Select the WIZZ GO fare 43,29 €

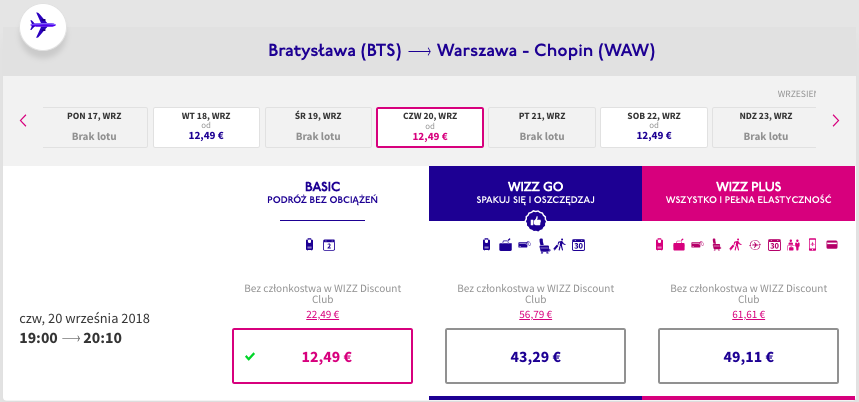pyautogui.click(x=535, y=356)
